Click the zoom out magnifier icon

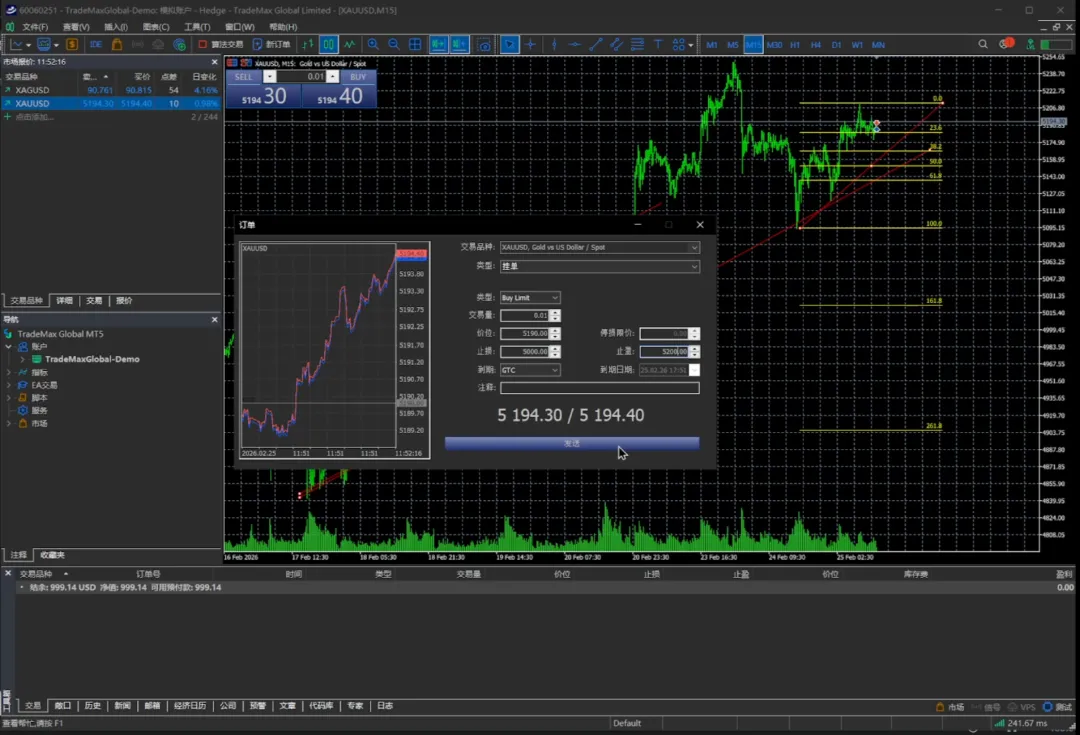[x=394, y=45]
